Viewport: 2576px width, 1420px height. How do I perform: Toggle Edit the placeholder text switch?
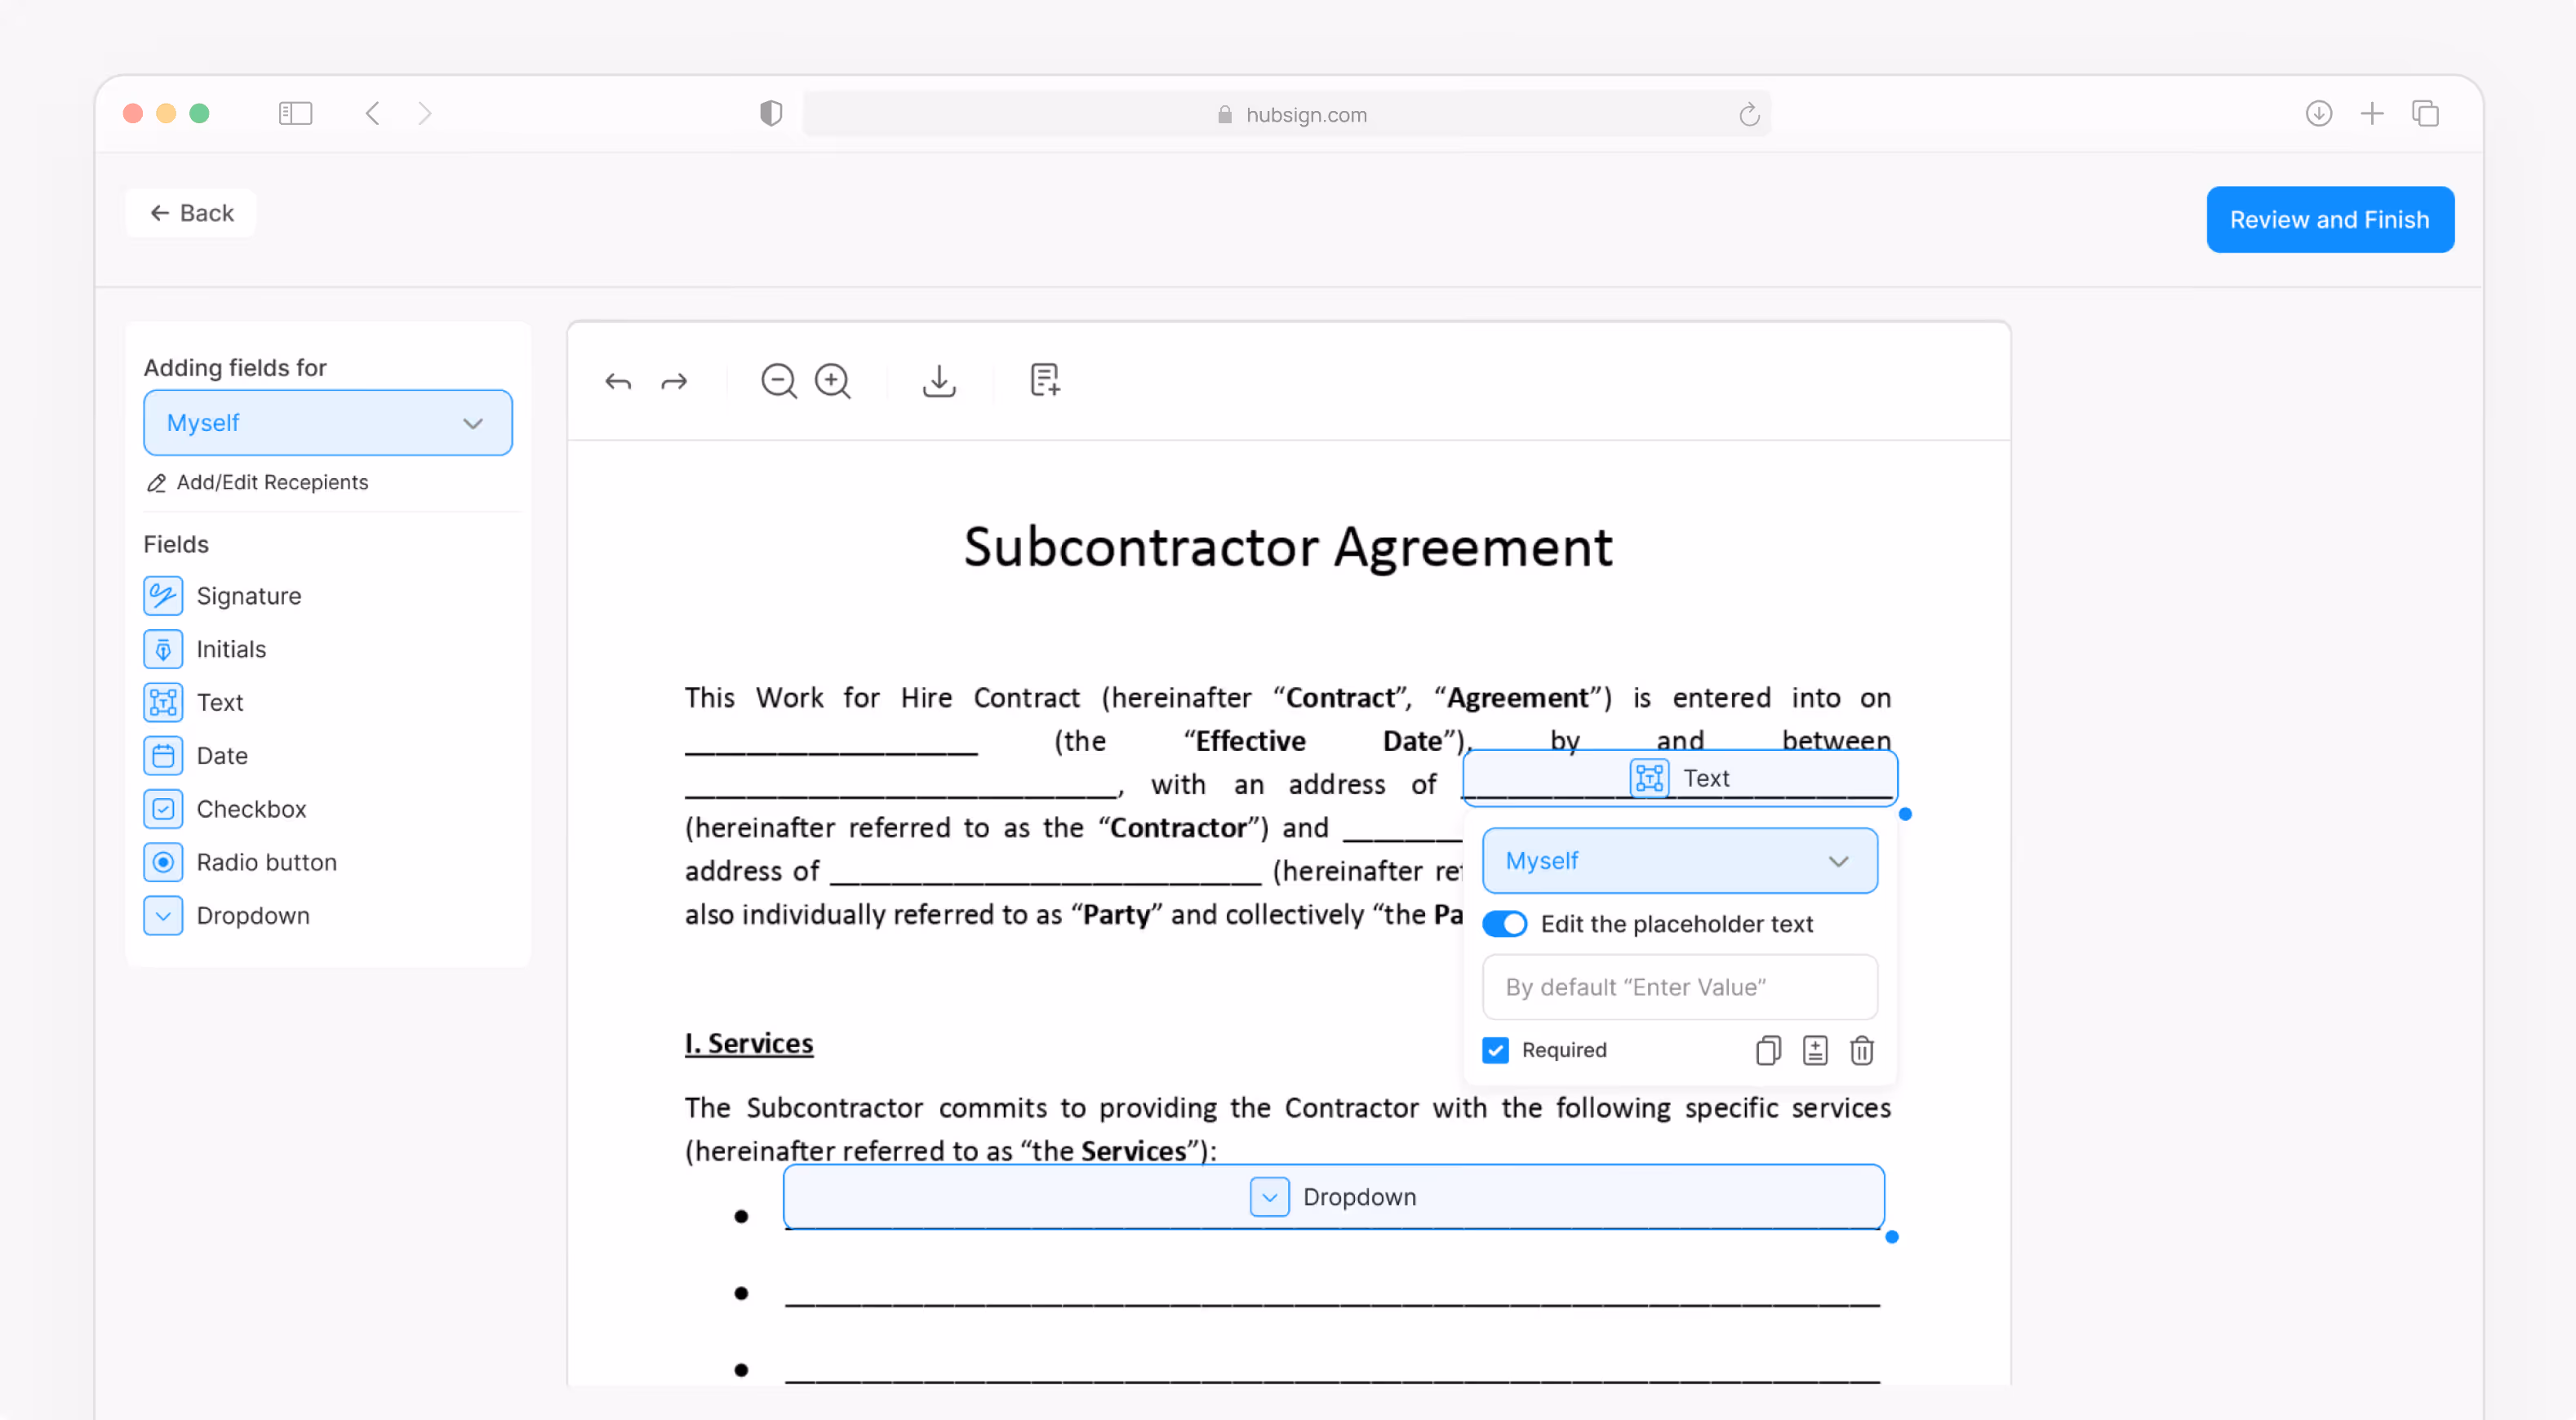point(1505,923)
